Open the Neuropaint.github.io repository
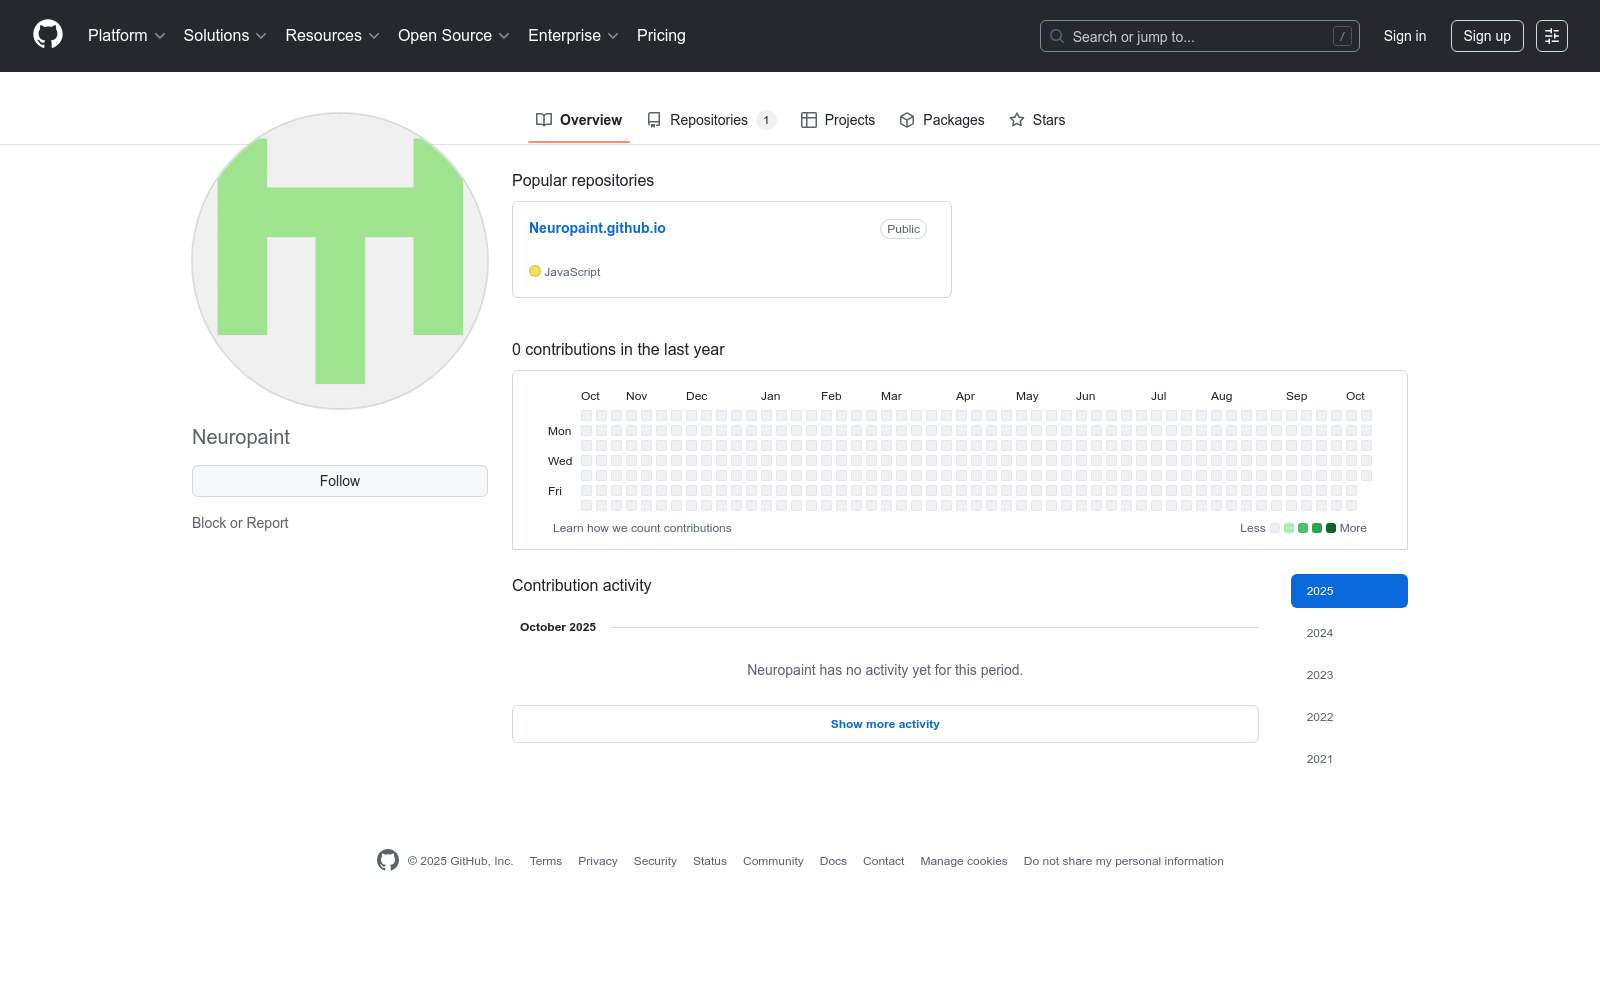 (597, 228)
